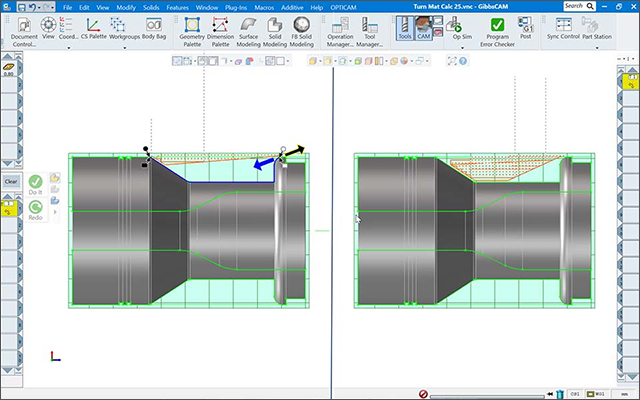Expand the Op Sim dropdown
The height and width of the screenshot is (400, 640).
click(463, 47)
